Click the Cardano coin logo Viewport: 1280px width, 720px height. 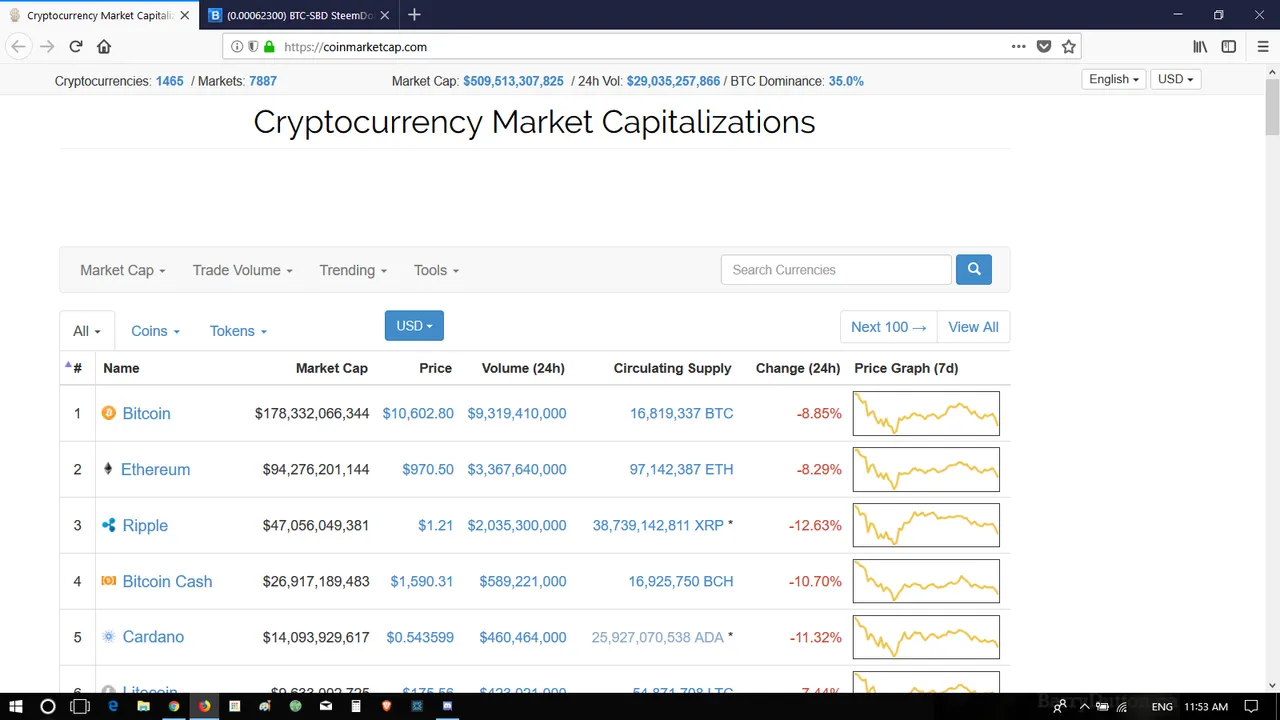[109, 637]
